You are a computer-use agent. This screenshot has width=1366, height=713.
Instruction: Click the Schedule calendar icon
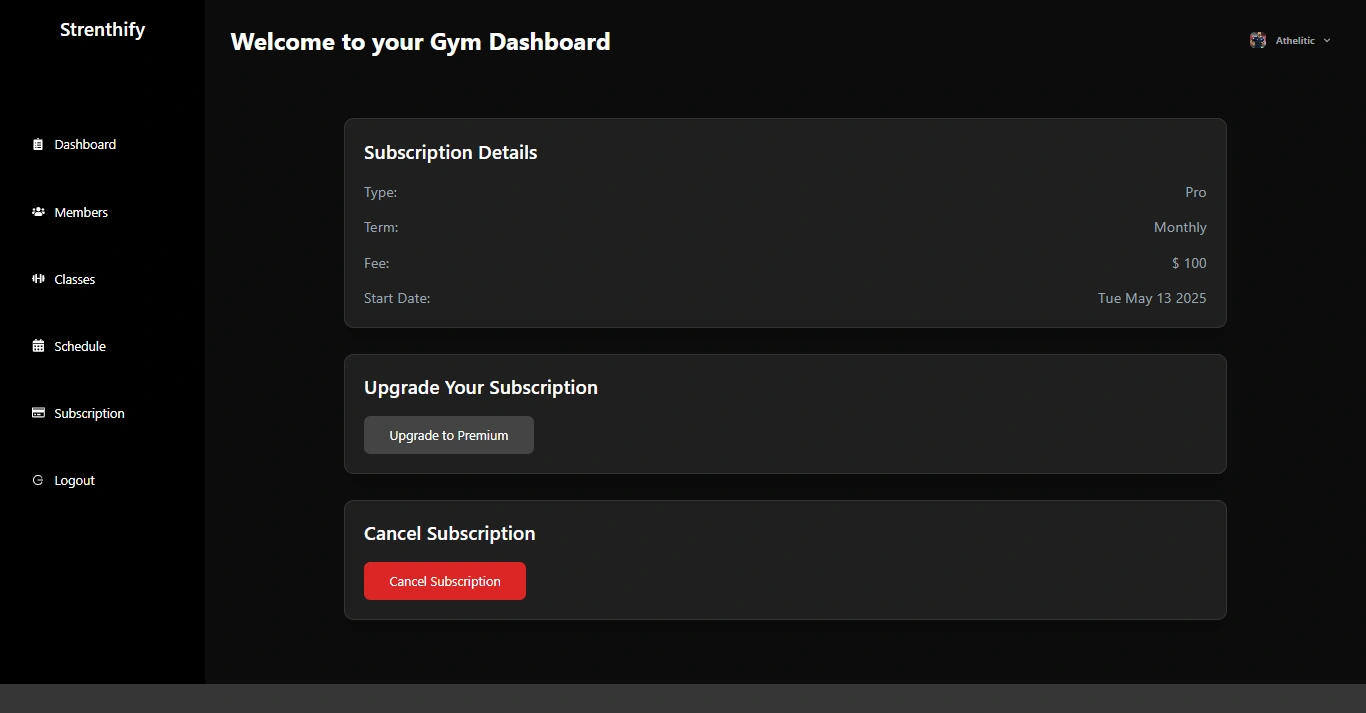pos(38,346)
